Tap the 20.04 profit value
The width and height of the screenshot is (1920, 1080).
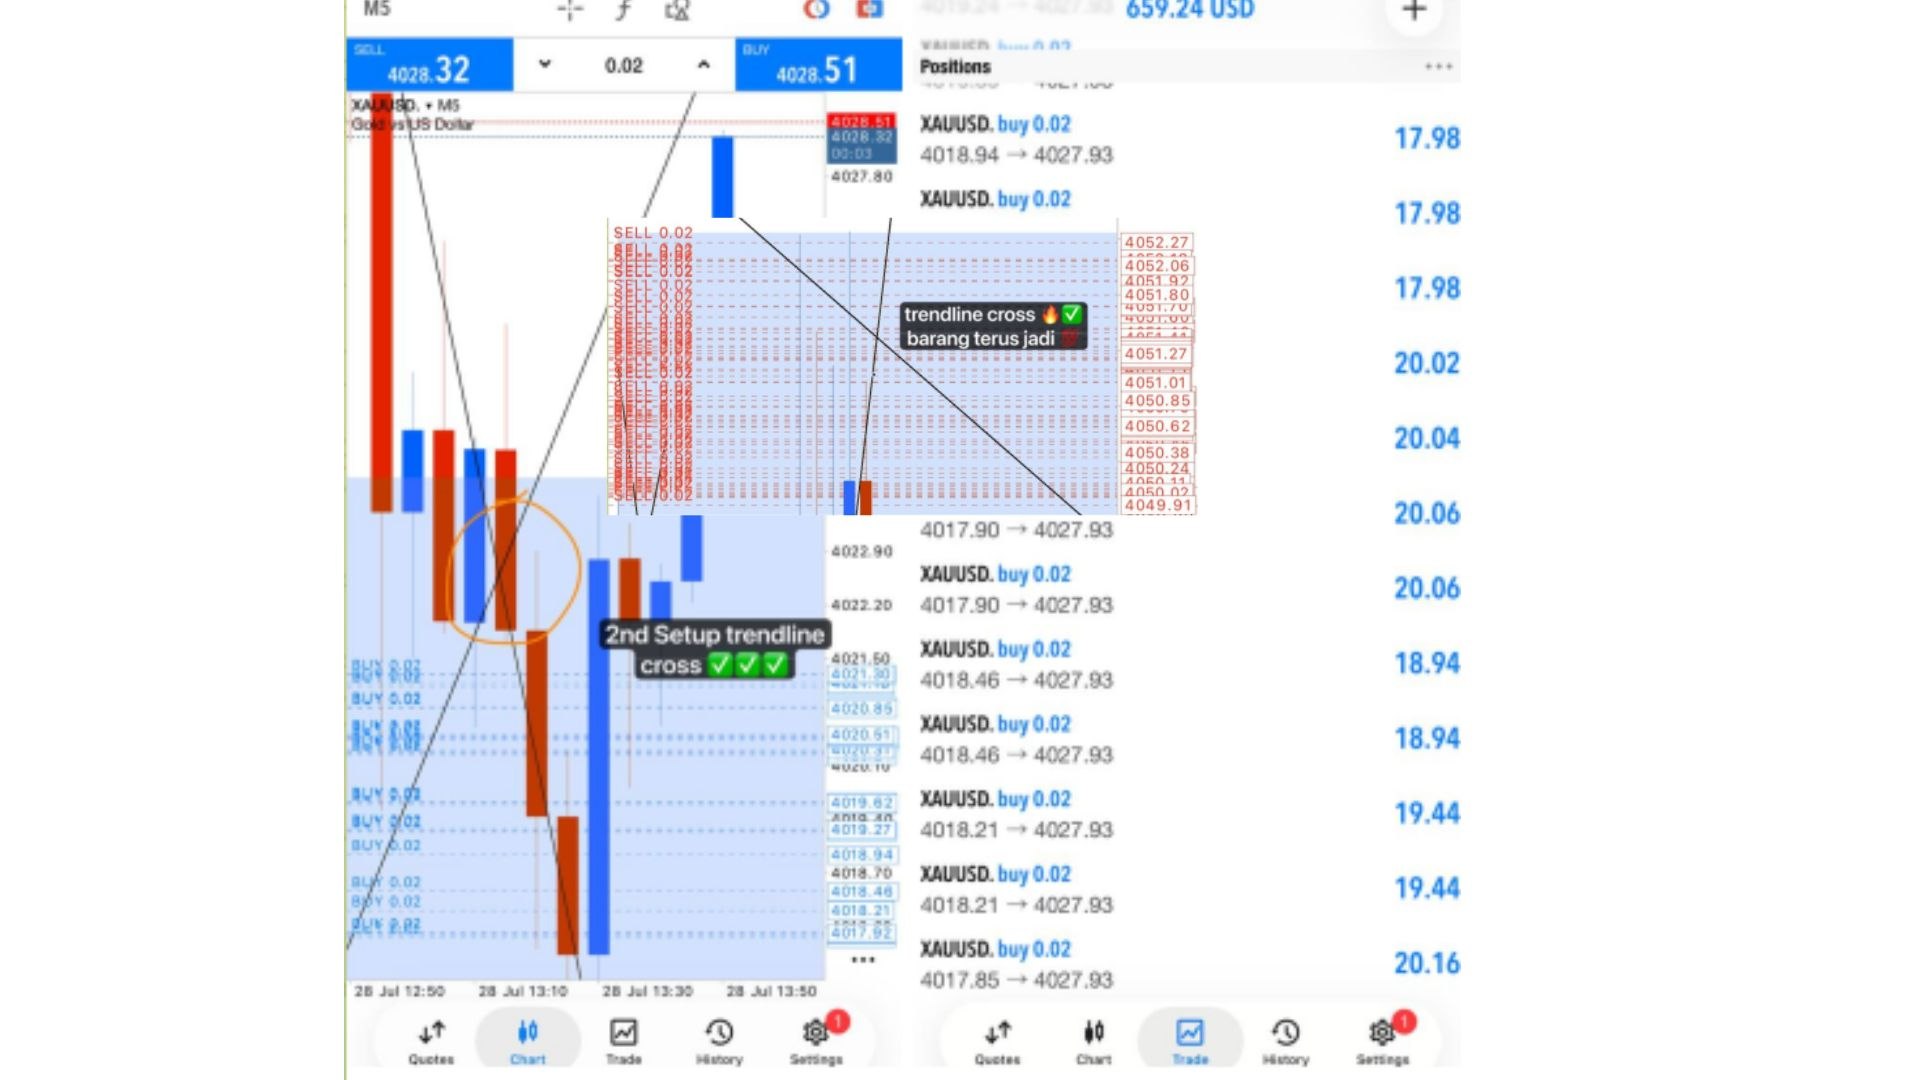[x=1427, y=438]
